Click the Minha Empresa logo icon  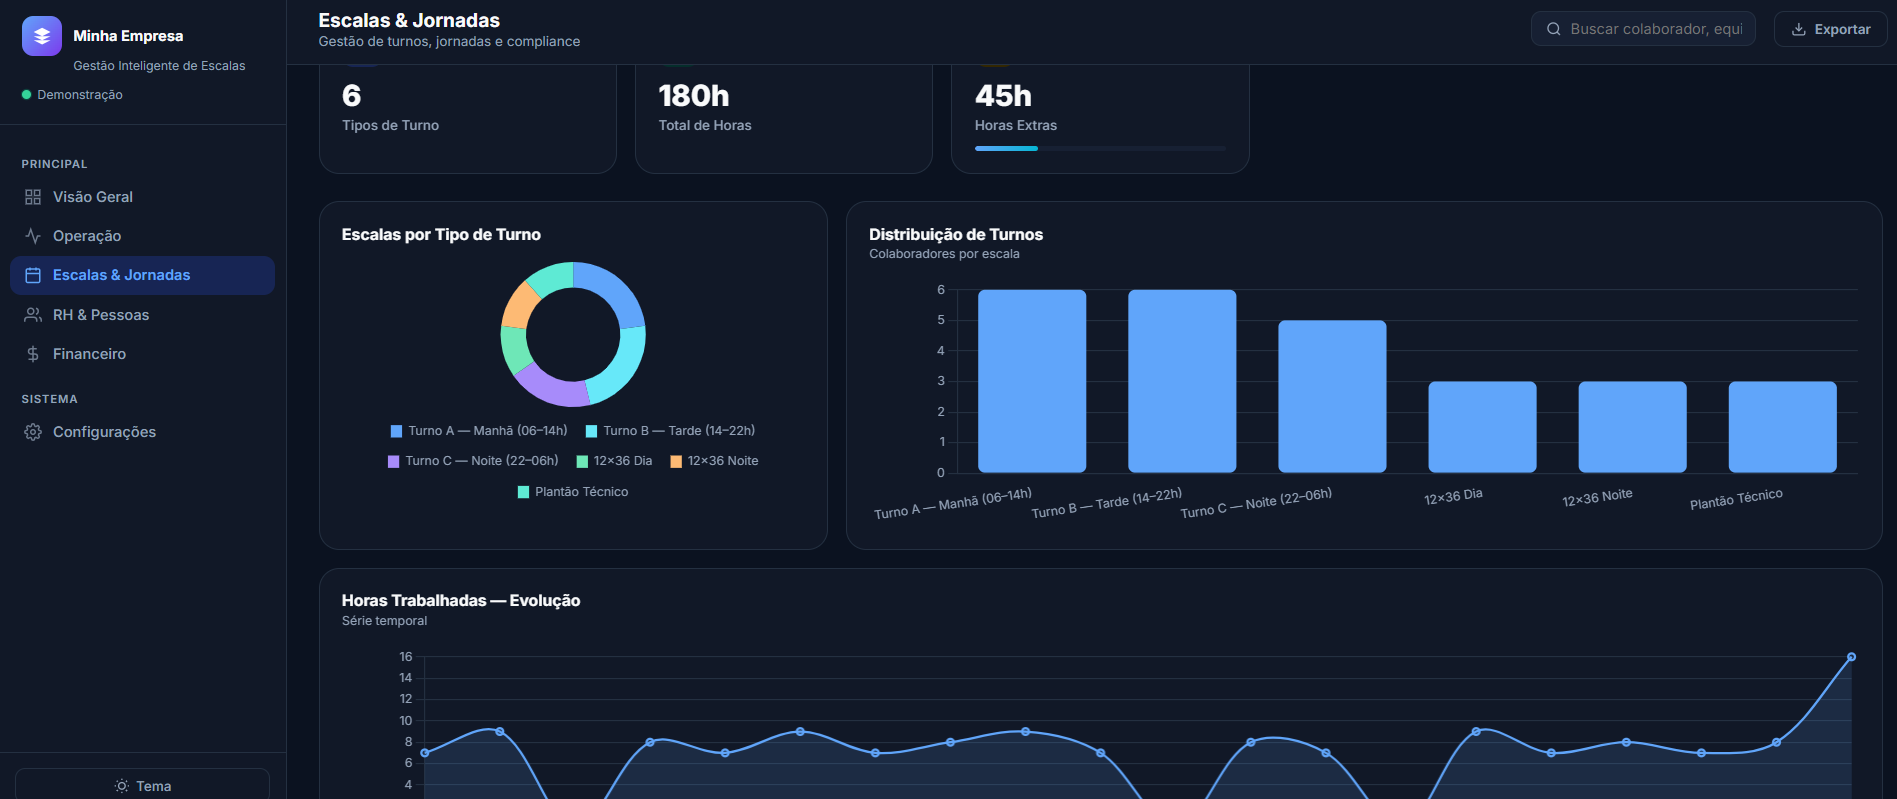click(42, 36)
